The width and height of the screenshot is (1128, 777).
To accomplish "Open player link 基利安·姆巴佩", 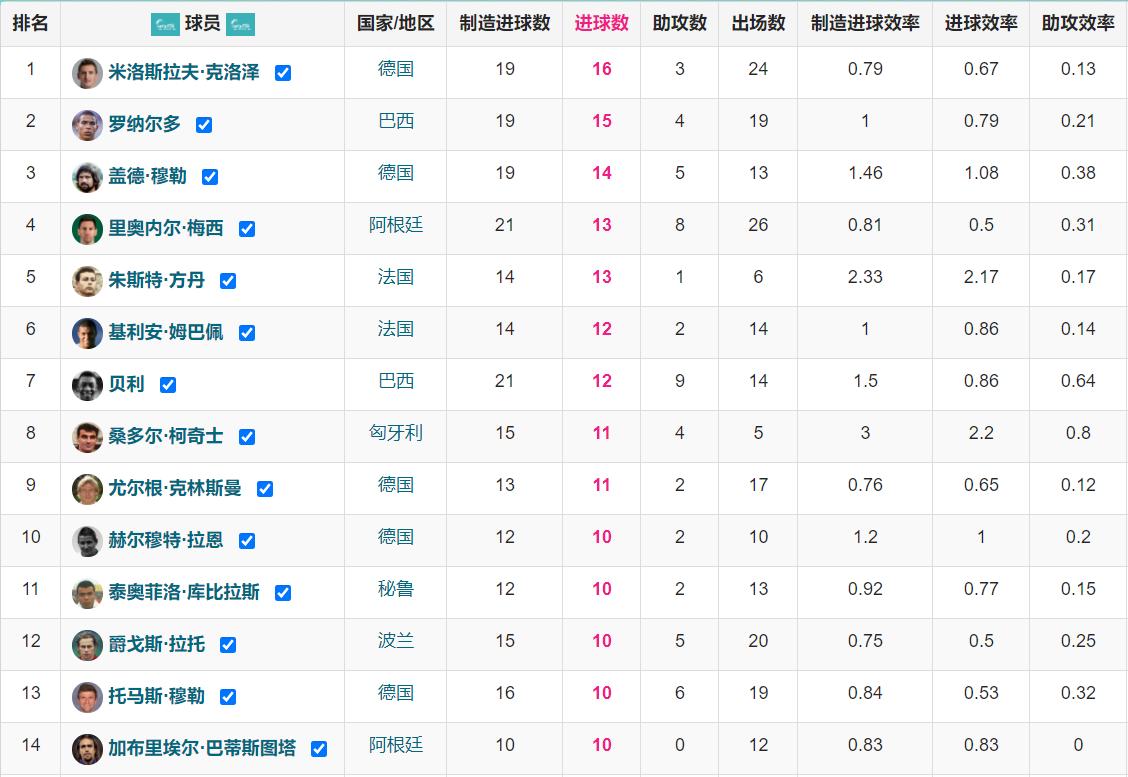I will click(x=165, y=332).
